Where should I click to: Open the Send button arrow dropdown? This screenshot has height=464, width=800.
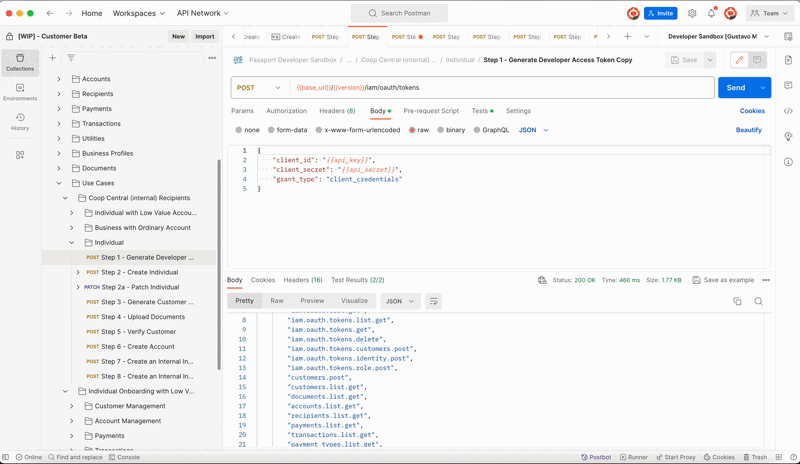762,88
